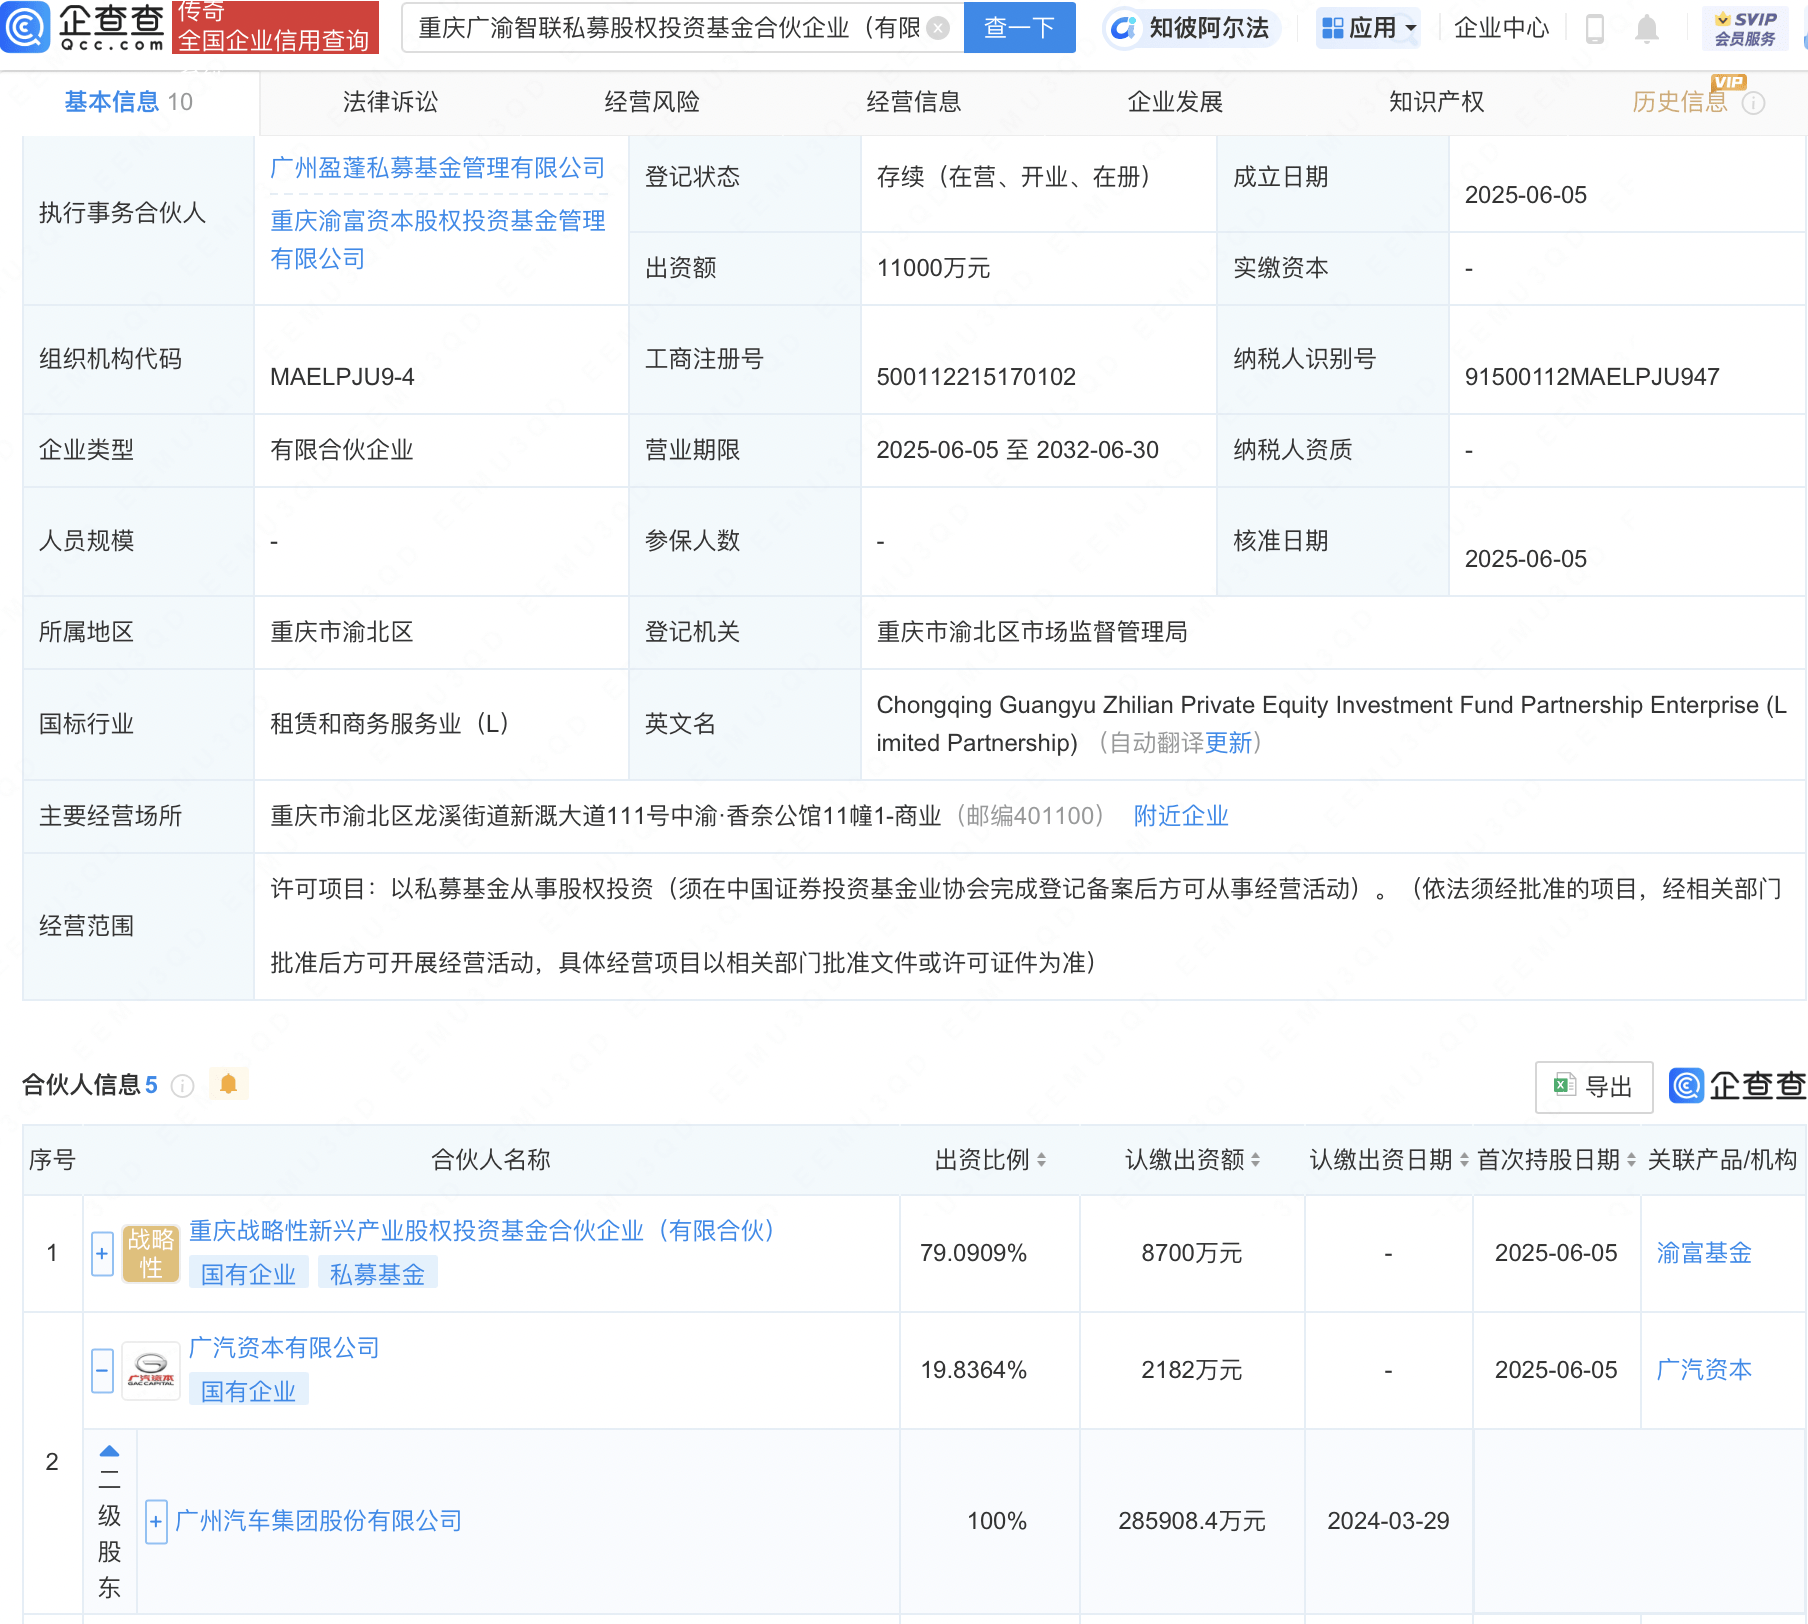Viewport: 1808px width, 1624px height.
Task: Open 广州盈蓬私募基金管理有限公司 link
Action: (x=438, y=168)
